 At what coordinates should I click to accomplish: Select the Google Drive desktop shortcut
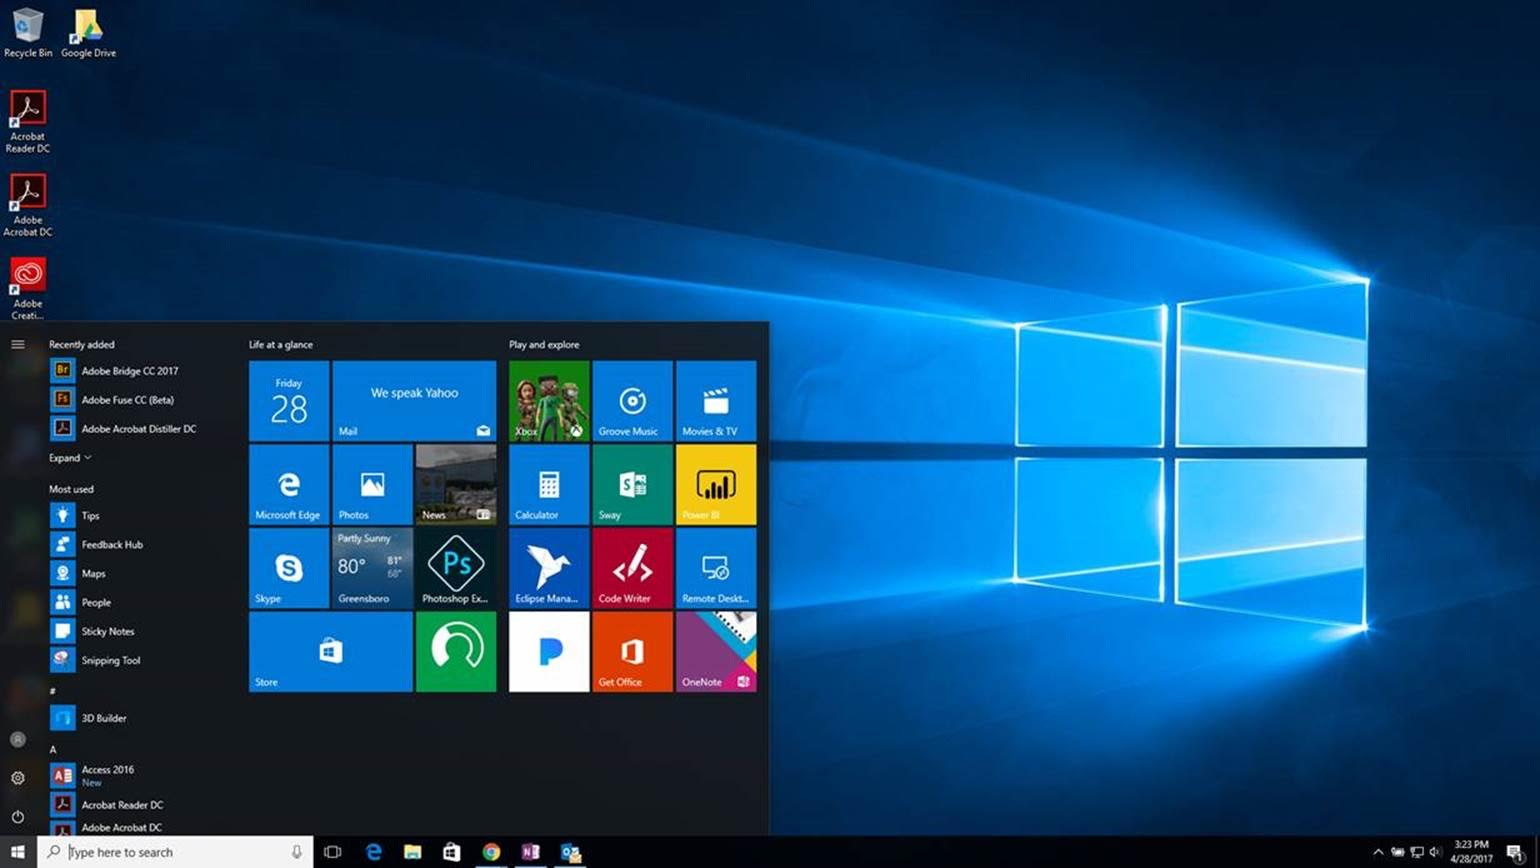88,33
